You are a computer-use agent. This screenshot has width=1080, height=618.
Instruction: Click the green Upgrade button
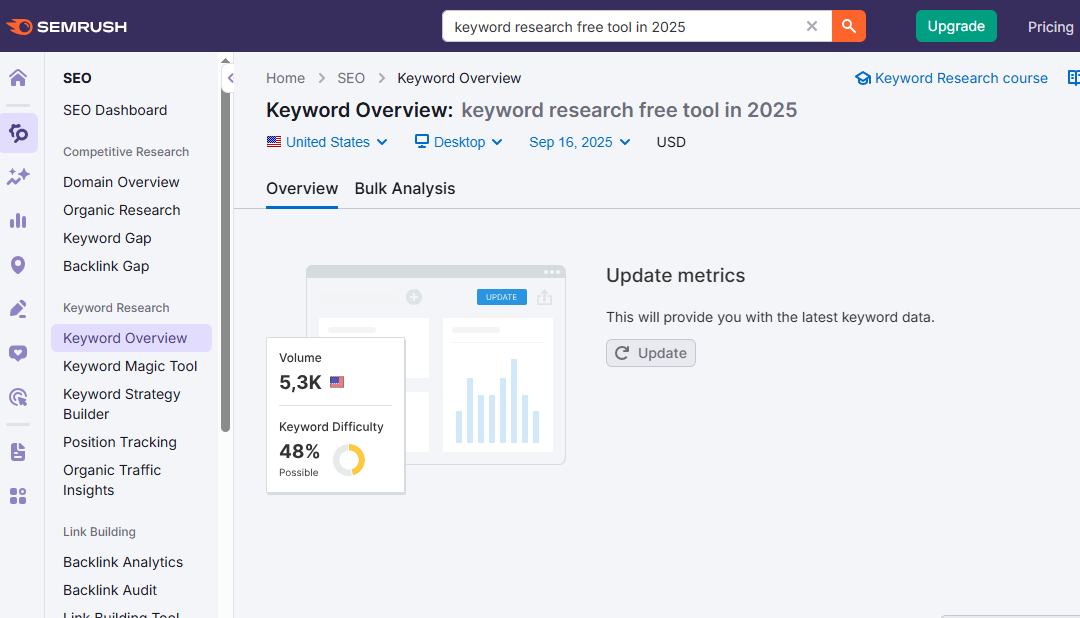956,26
